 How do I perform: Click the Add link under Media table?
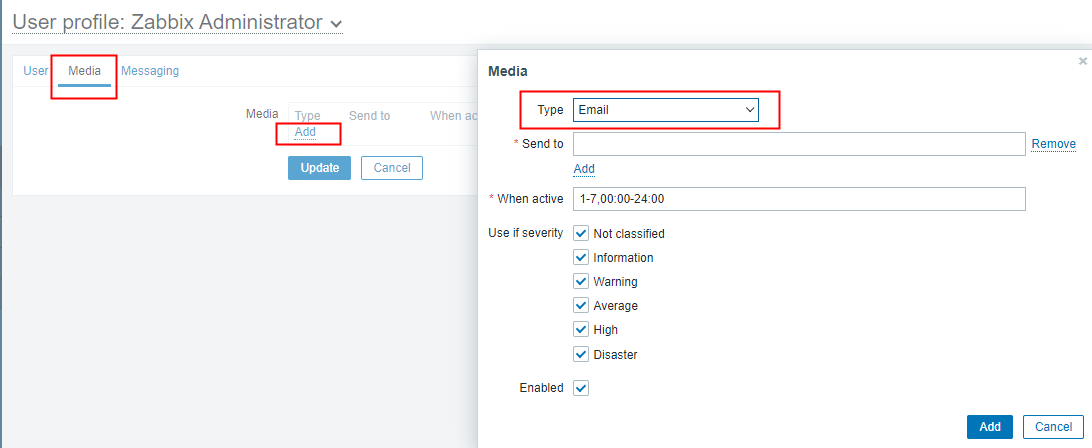[305, 132]
